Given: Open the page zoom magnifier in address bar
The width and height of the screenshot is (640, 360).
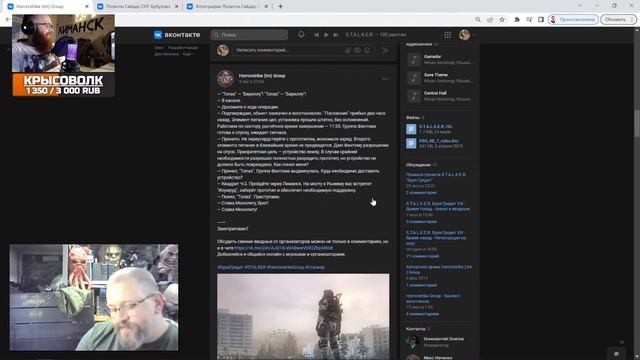Looking at the screenshot, I should (x=478, y=20).
